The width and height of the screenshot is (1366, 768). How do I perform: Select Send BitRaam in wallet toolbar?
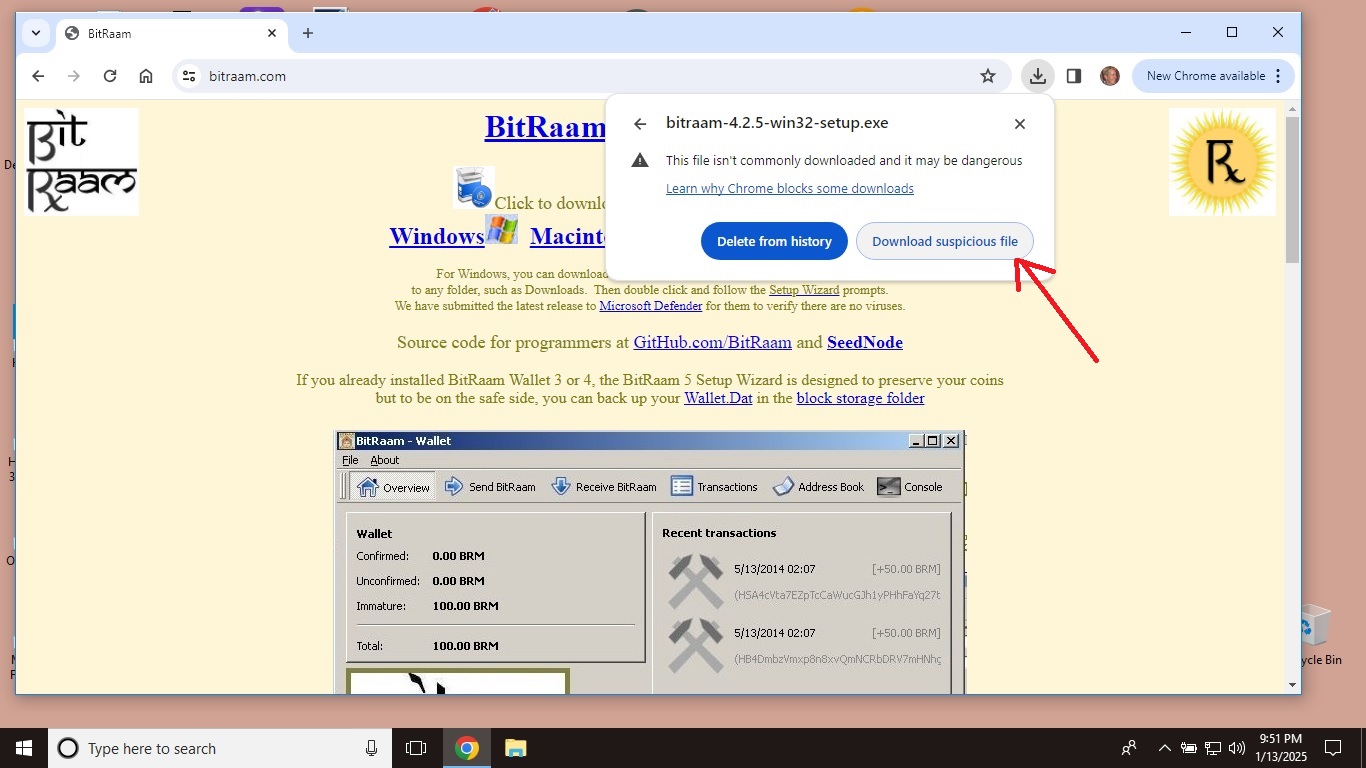pyautogui.click(x=490, y=487)
